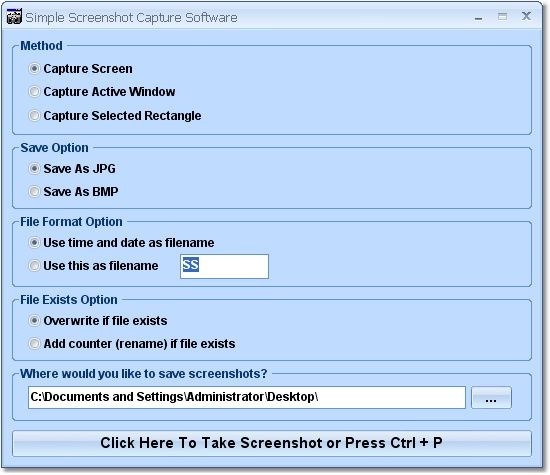Close the Simple Screenshot Capture Software window

[x=526, y=16]
